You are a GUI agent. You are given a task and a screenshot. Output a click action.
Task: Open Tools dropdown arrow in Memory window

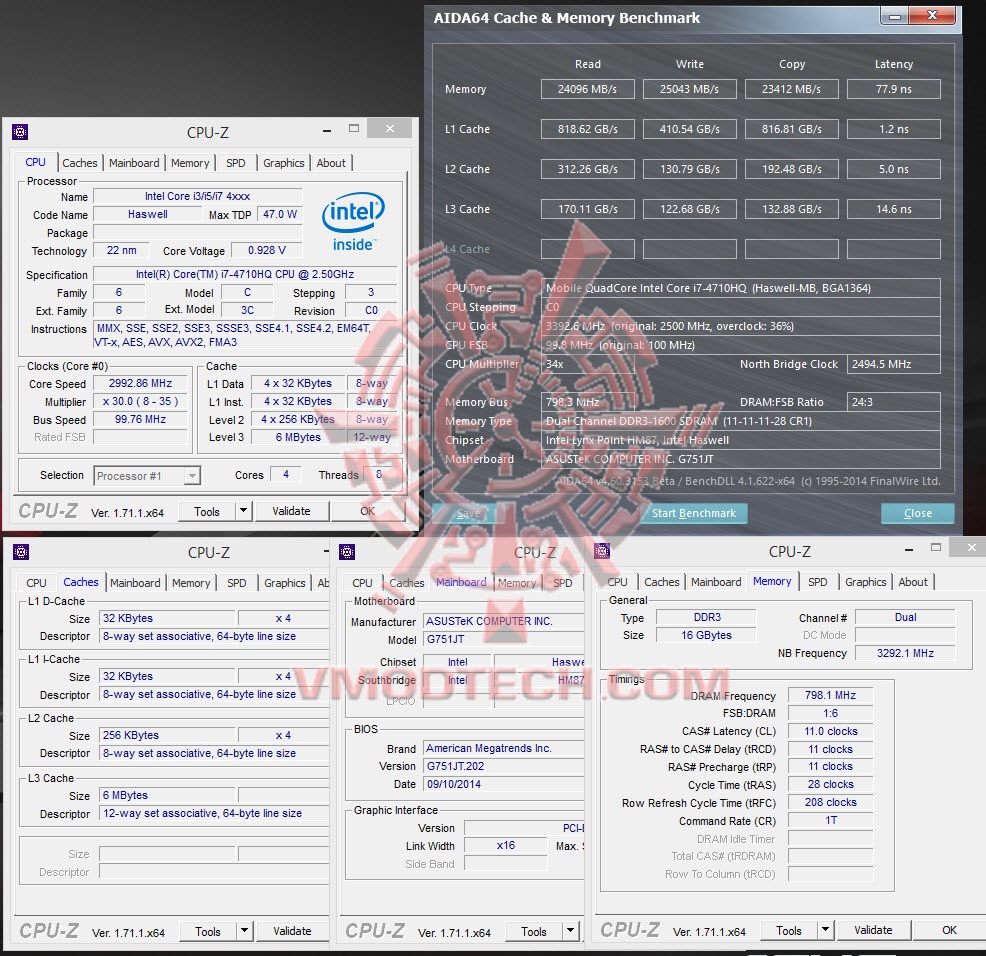coord(826,929)
